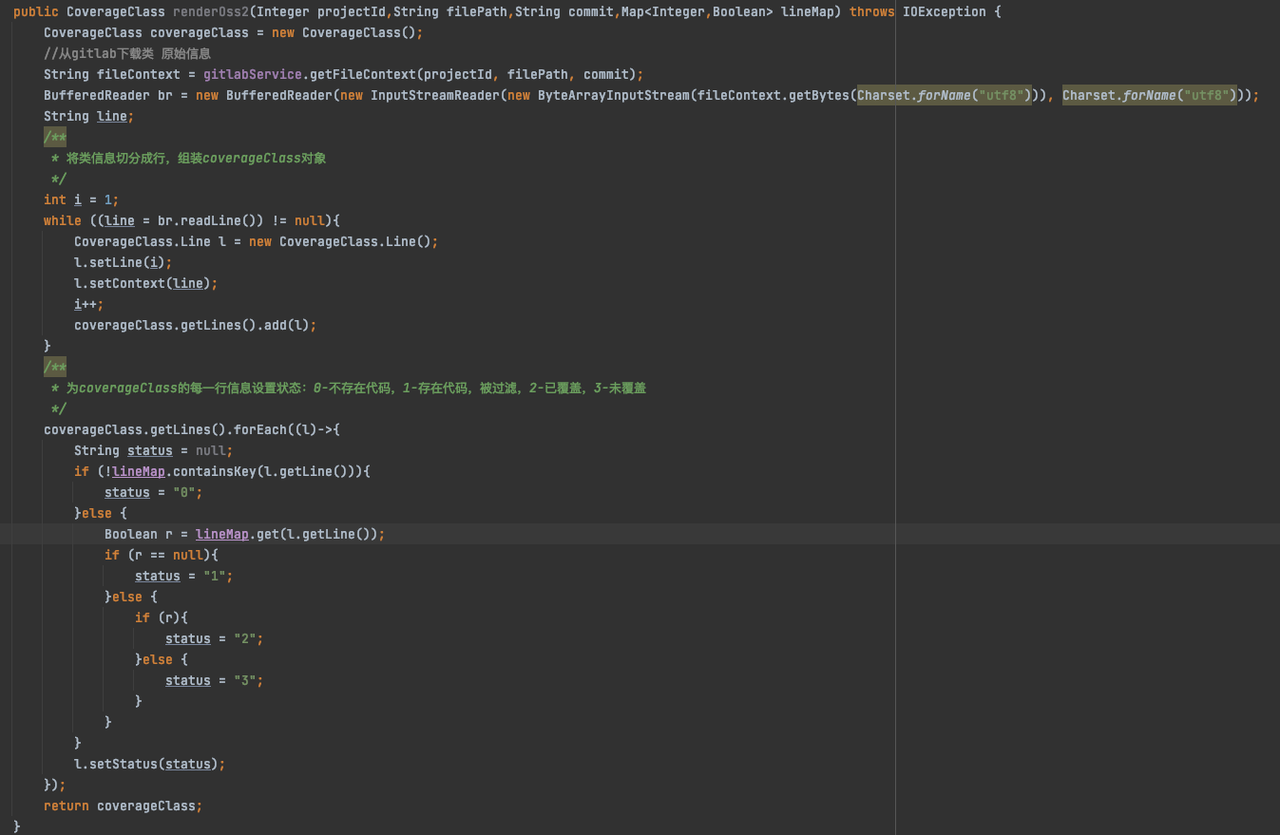Click the 'return coverageClass' statement
The image size is (1280, 835).
tap(122, 806)
